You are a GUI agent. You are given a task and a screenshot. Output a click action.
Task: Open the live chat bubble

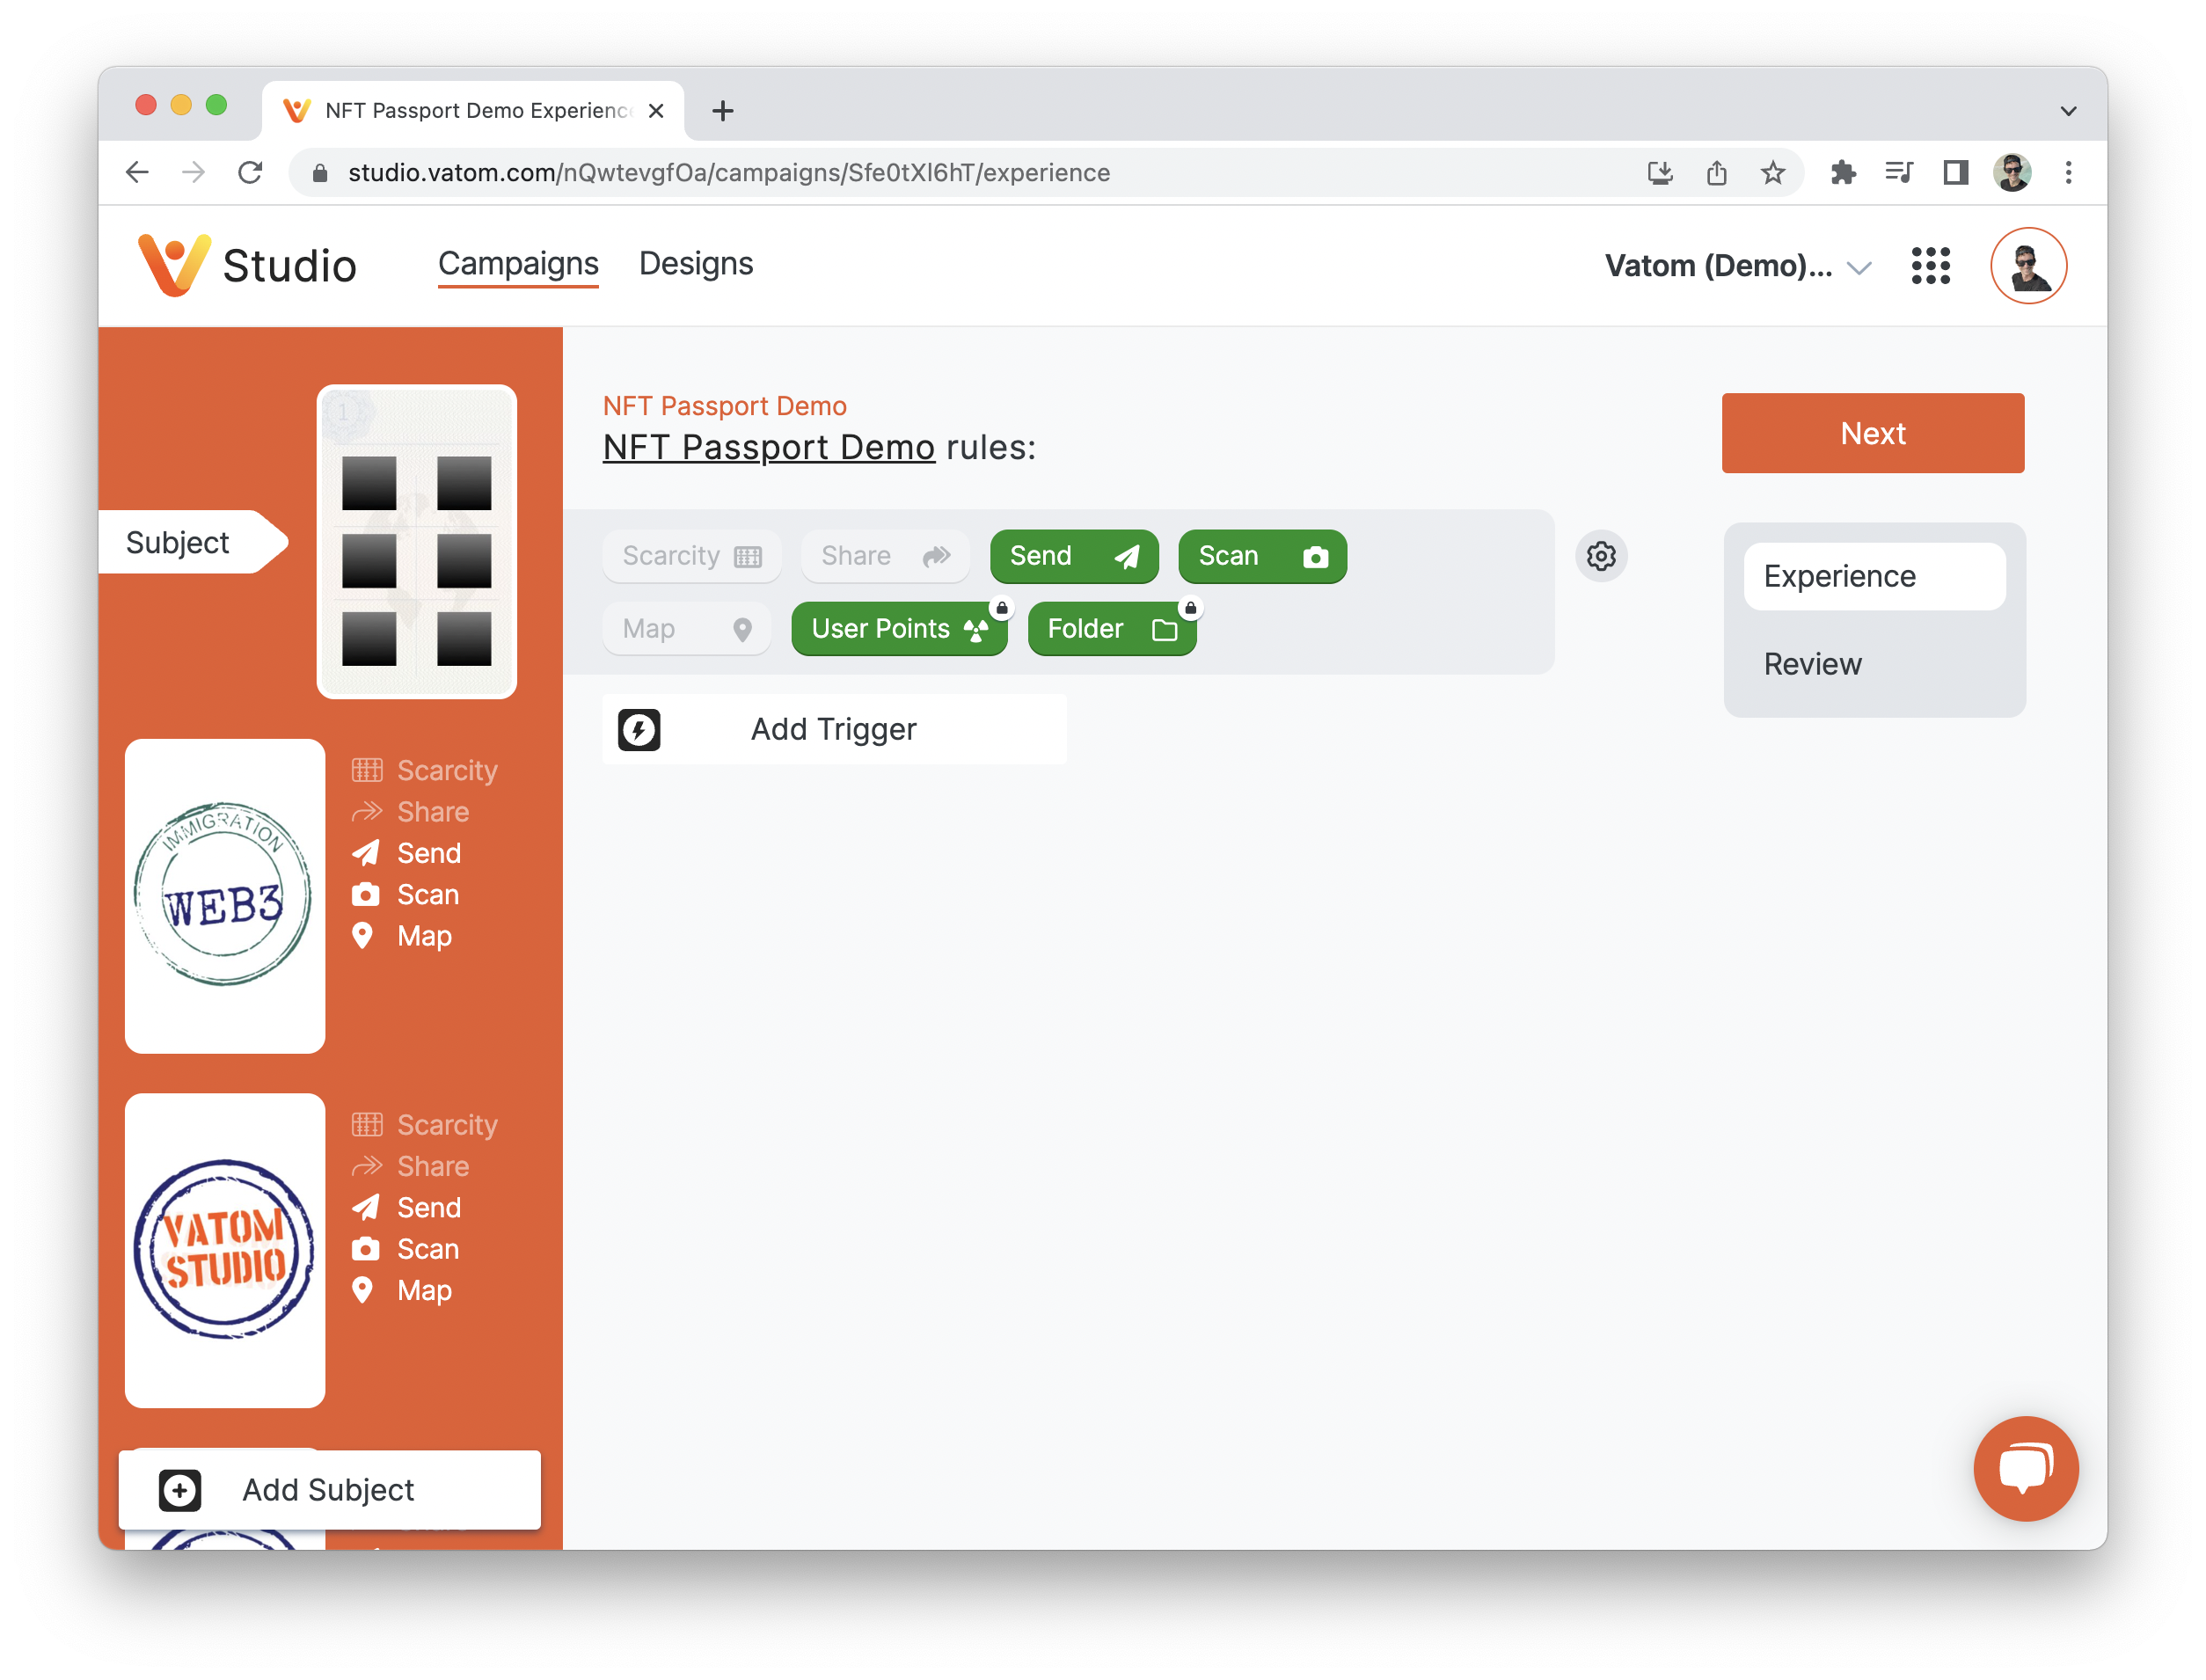(x=2025, y=1467)
